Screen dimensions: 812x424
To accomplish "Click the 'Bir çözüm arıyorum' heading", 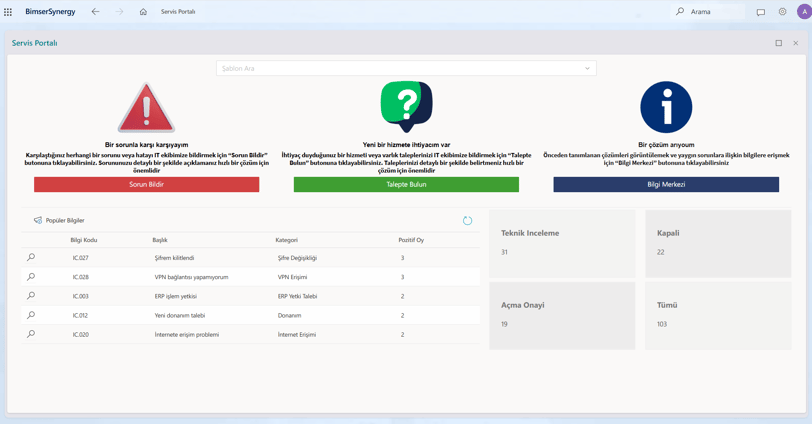I will coord(666,145).
